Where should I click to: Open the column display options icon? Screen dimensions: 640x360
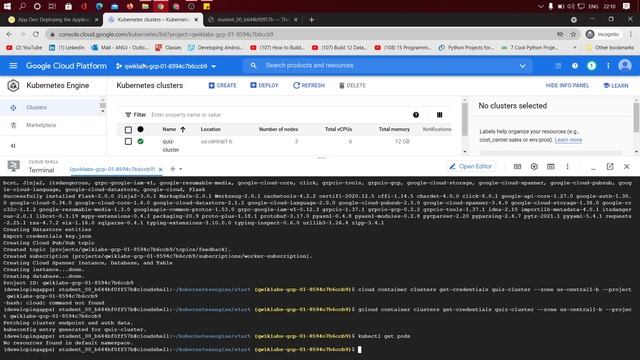click(440, 115)
